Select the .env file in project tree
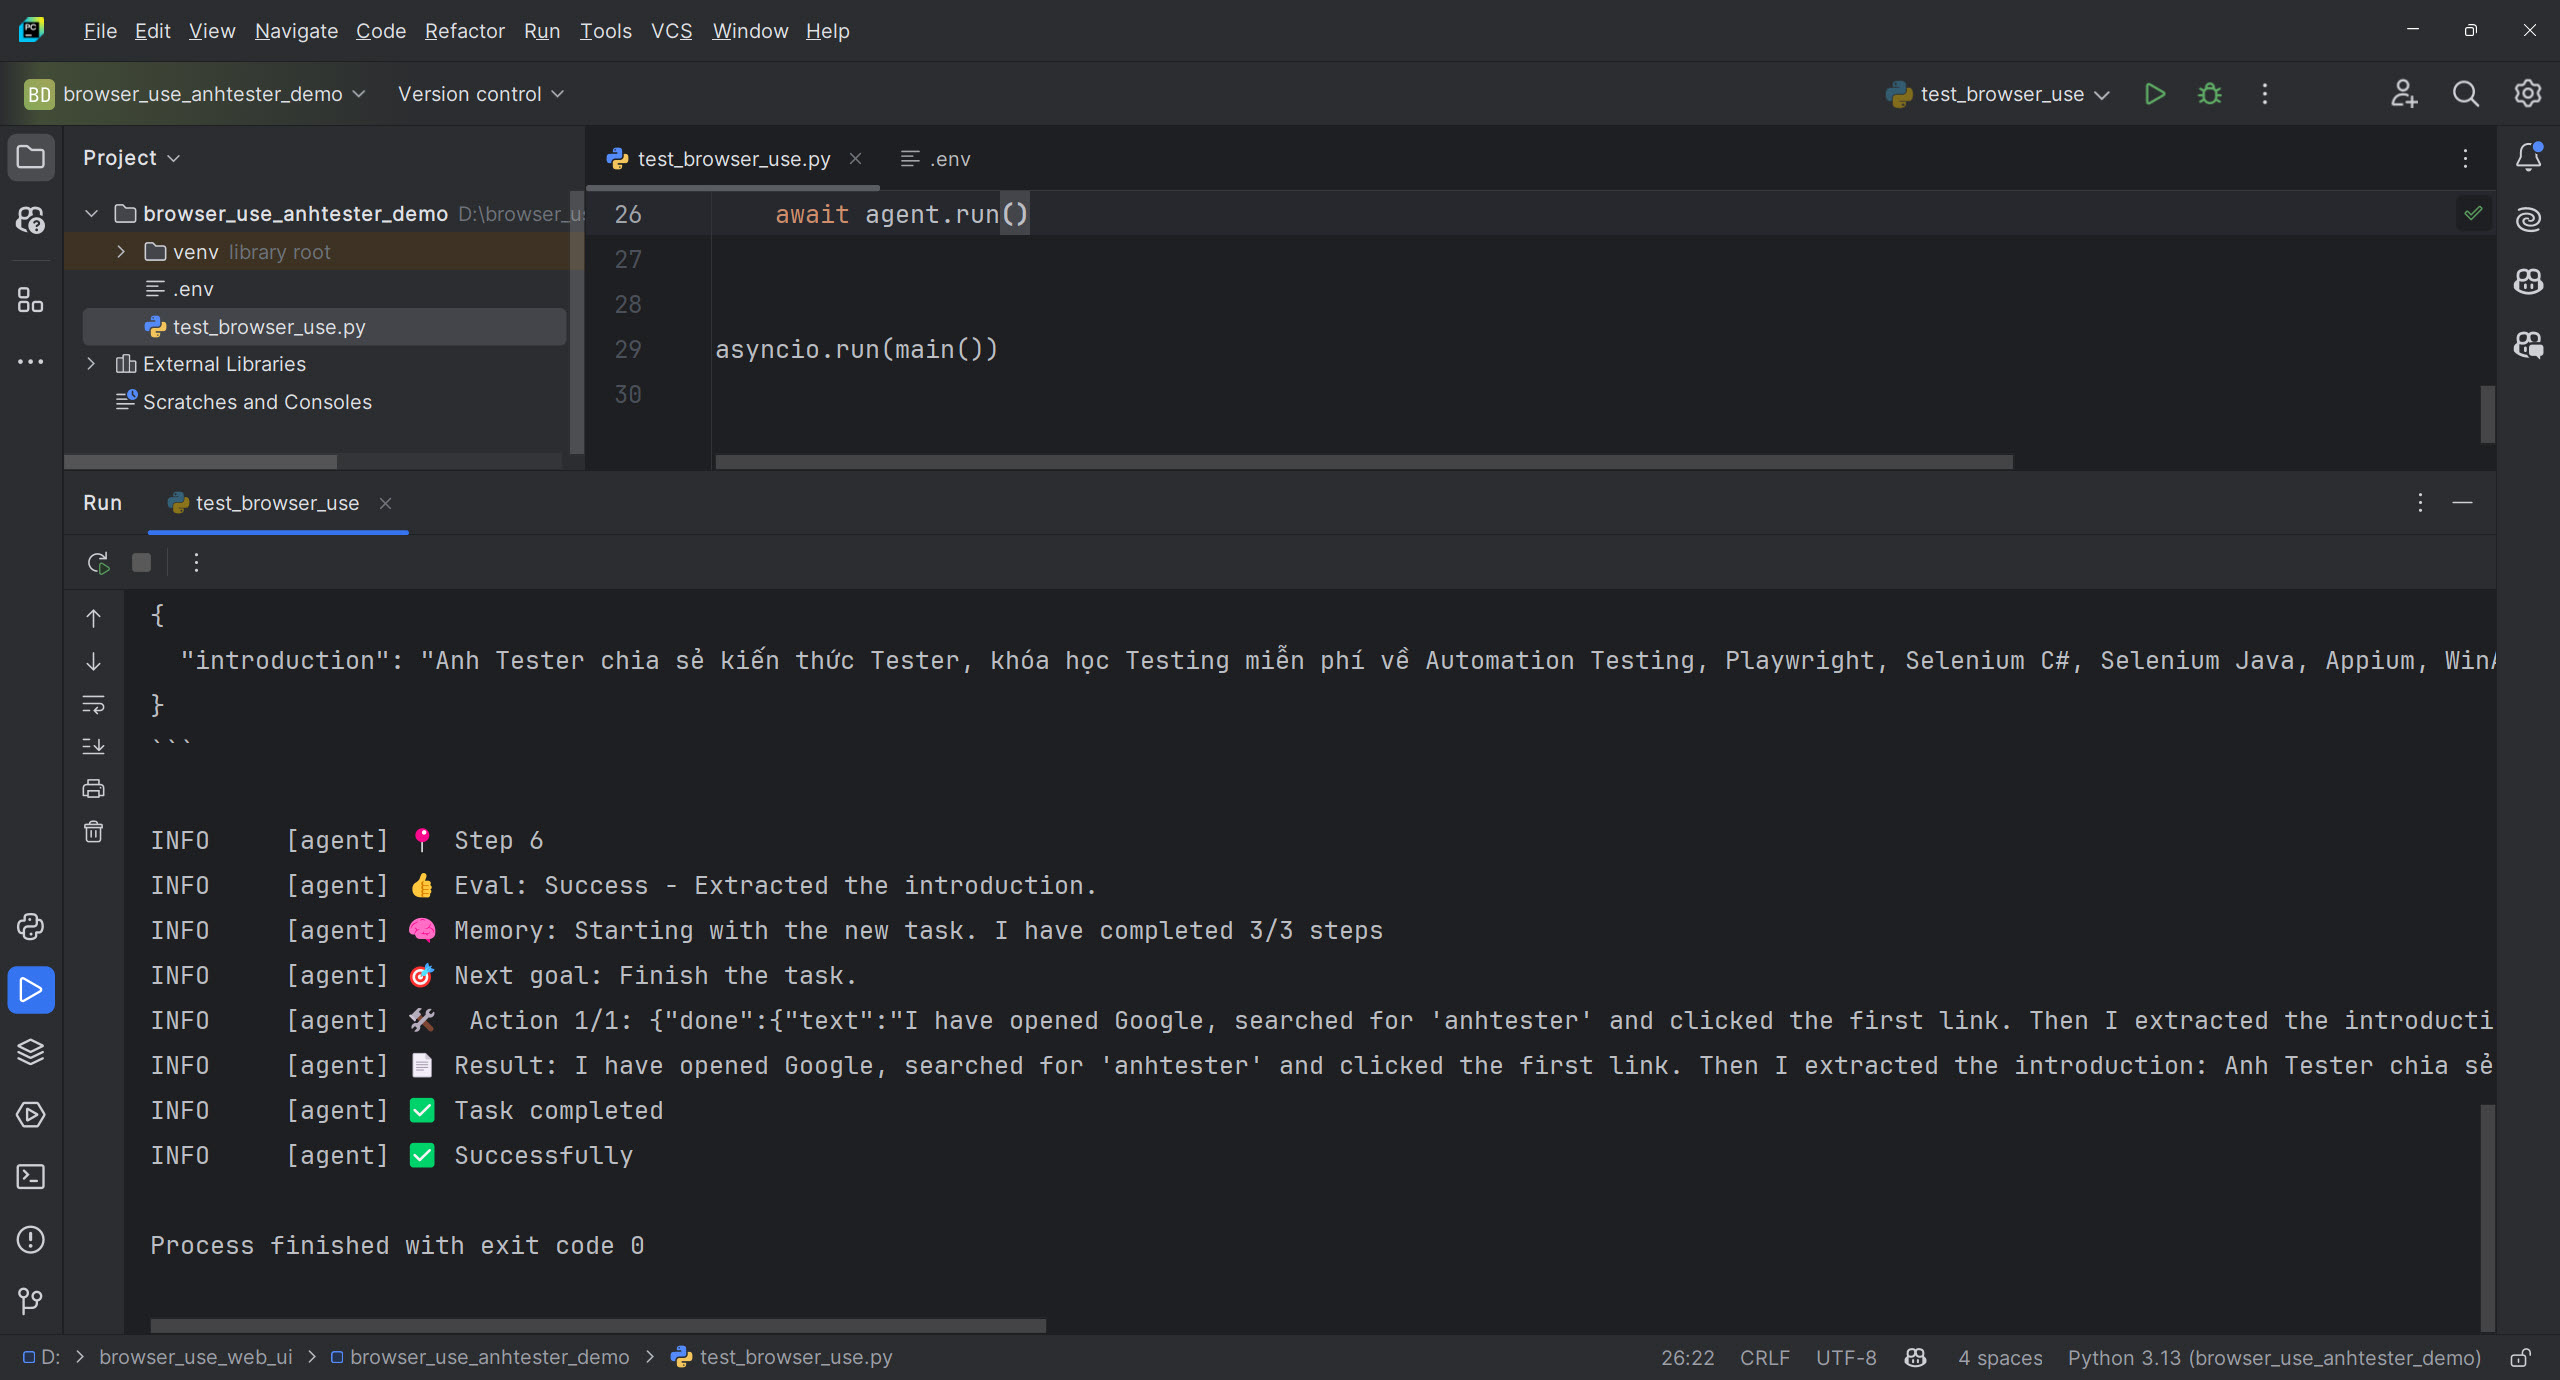The image size is (2560, 1380). click(325, 289)
